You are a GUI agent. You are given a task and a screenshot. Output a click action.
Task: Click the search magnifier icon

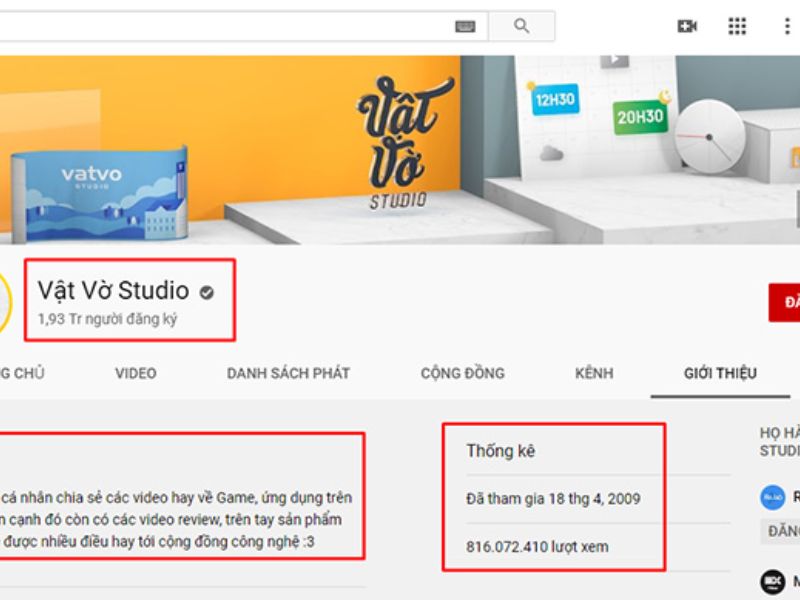521,26
